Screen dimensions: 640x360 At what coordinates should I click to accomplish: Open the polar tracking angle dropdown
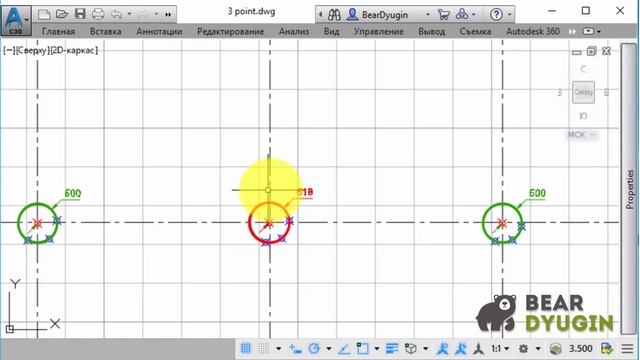[x=329, y=349]
